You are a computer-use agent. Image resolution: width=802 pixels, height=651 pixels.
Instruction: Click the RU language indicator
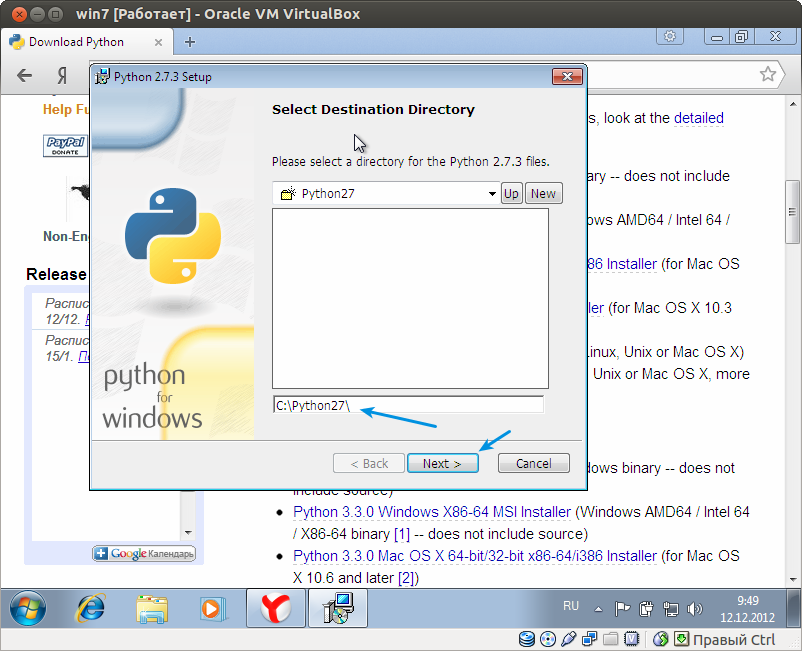click(x=571, y=606)
